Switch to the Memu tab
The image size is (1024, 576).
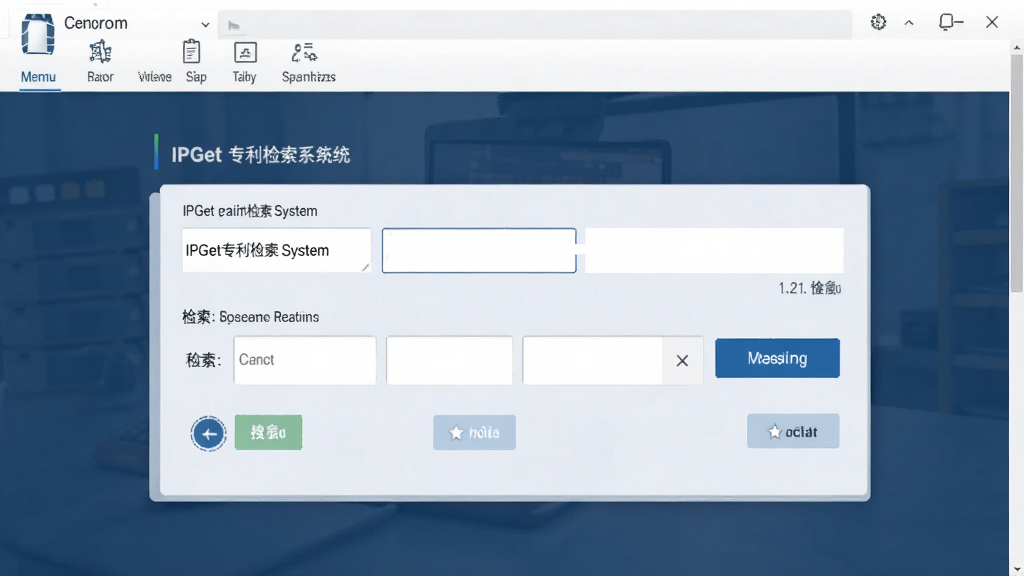click(x=39, y=76)
